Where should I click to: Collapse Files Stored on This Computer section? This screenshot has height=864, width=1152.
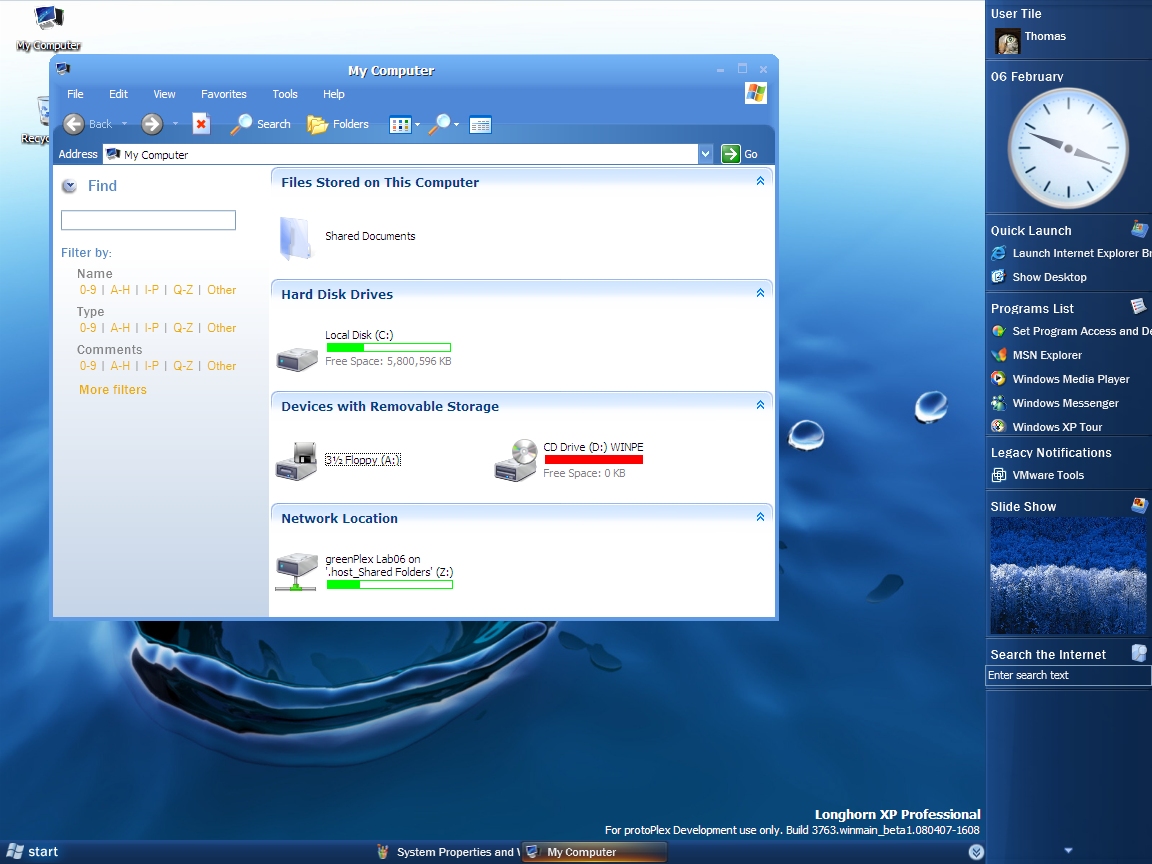point(760,181)
